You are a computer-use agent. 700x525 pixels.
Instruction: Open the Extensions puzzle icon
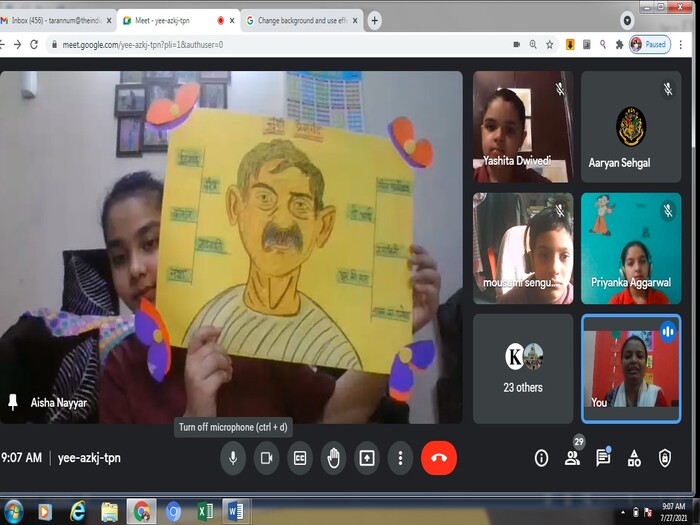pos(619,45)
